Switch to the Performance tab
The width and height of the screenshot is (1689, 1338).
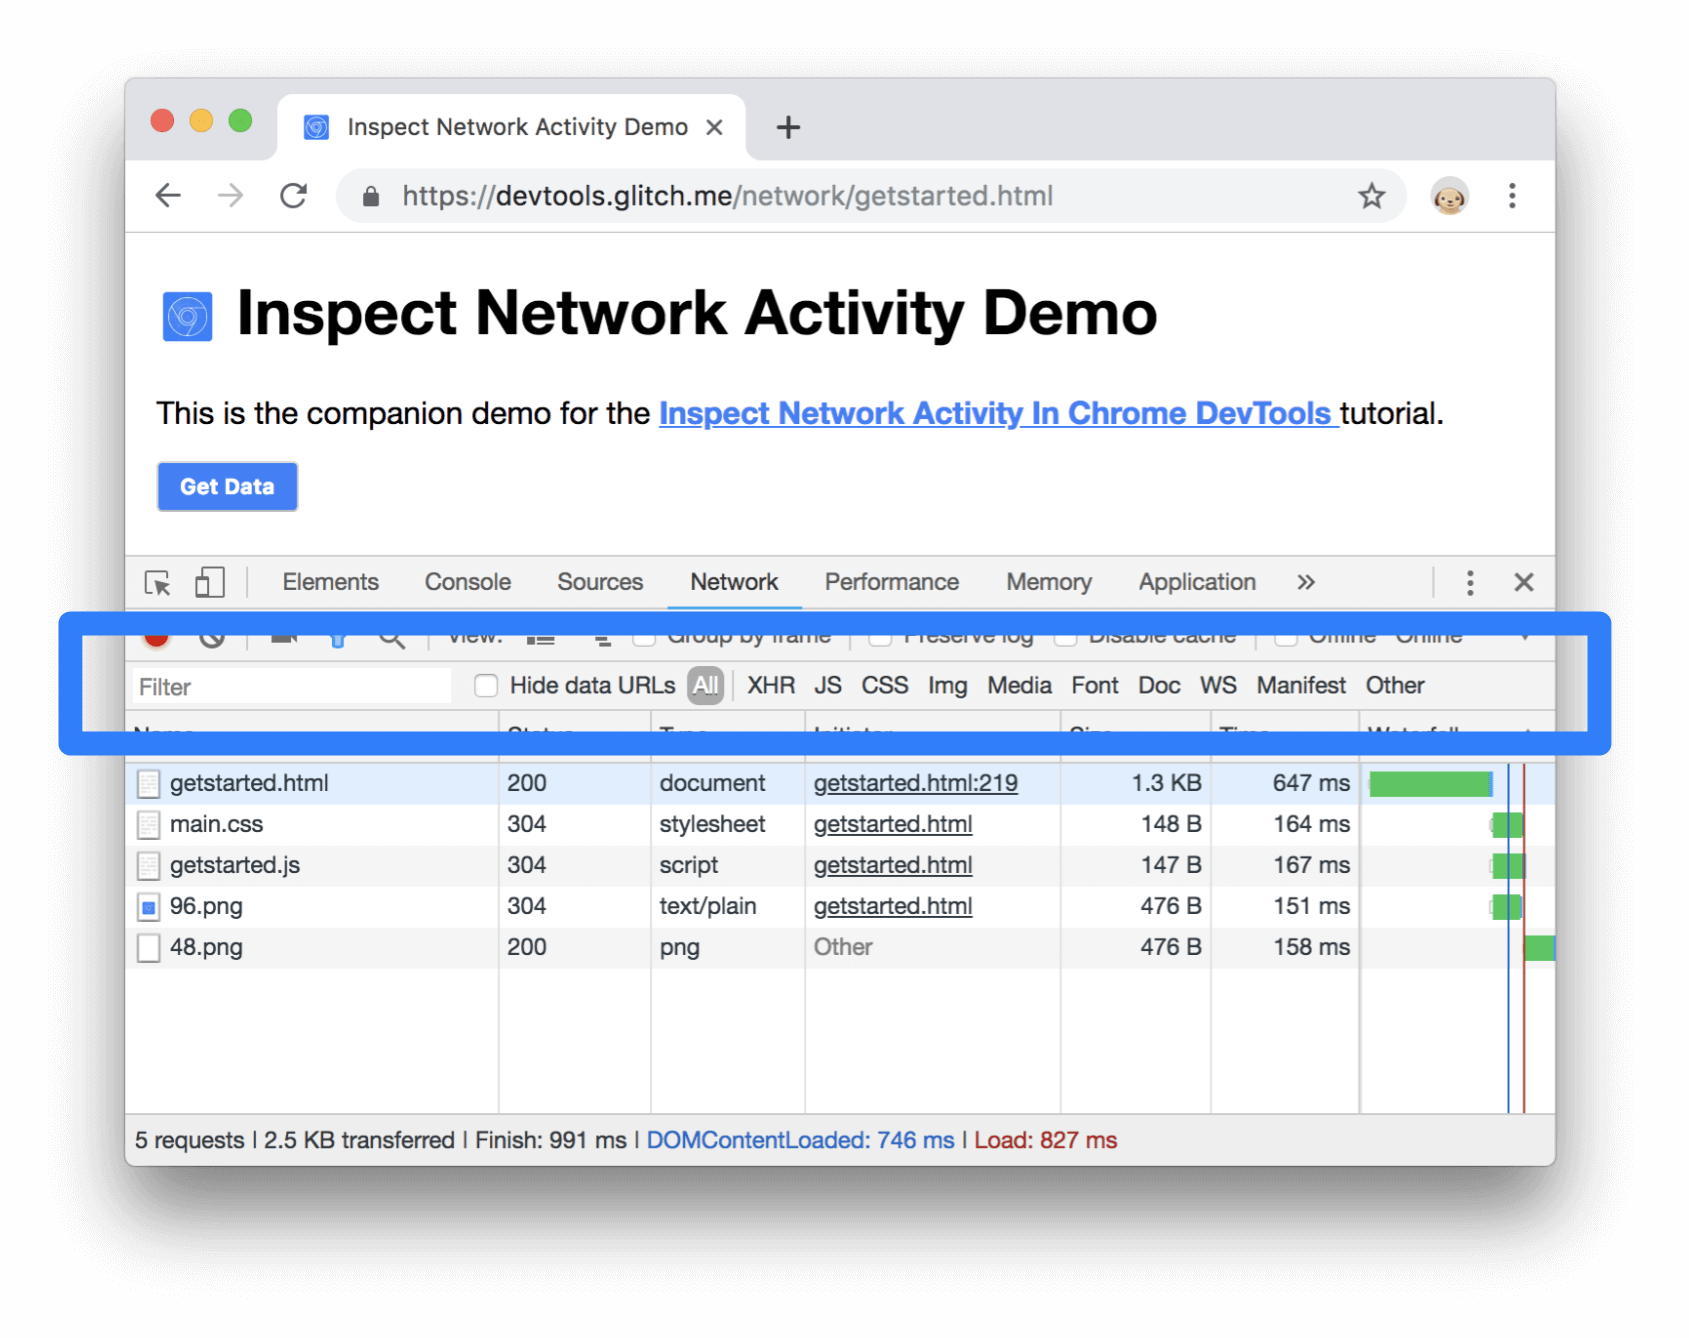click(x=892, y=582)
